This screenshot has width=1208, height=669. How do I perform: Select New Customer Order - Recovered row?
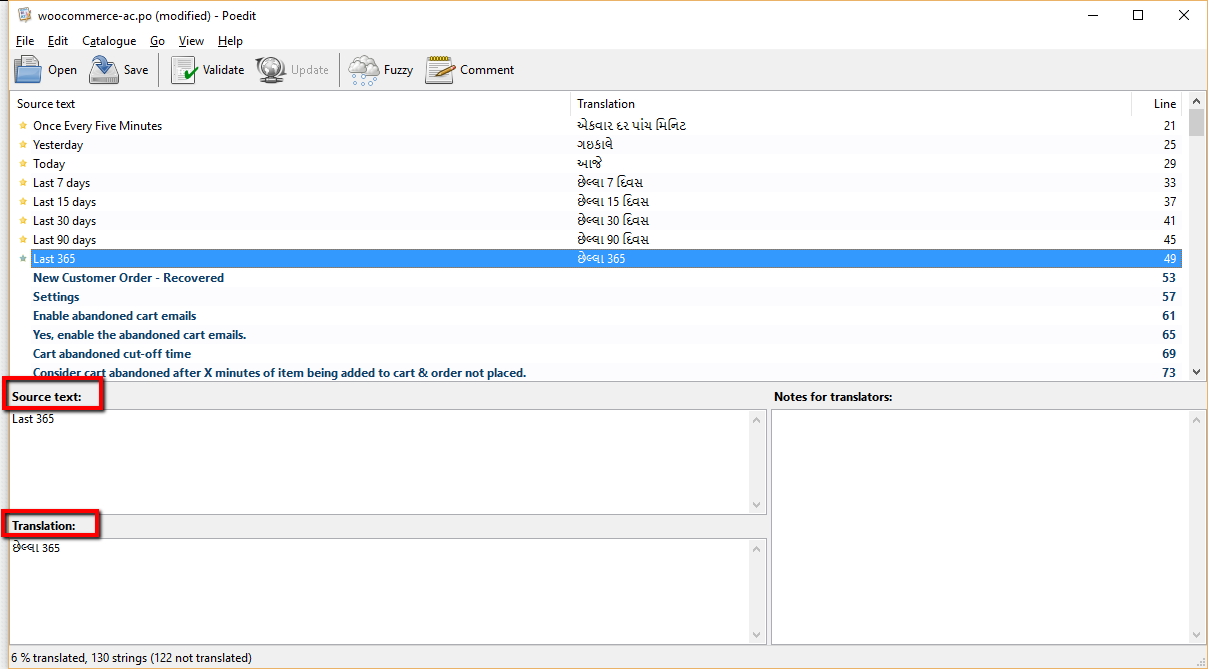596,278
